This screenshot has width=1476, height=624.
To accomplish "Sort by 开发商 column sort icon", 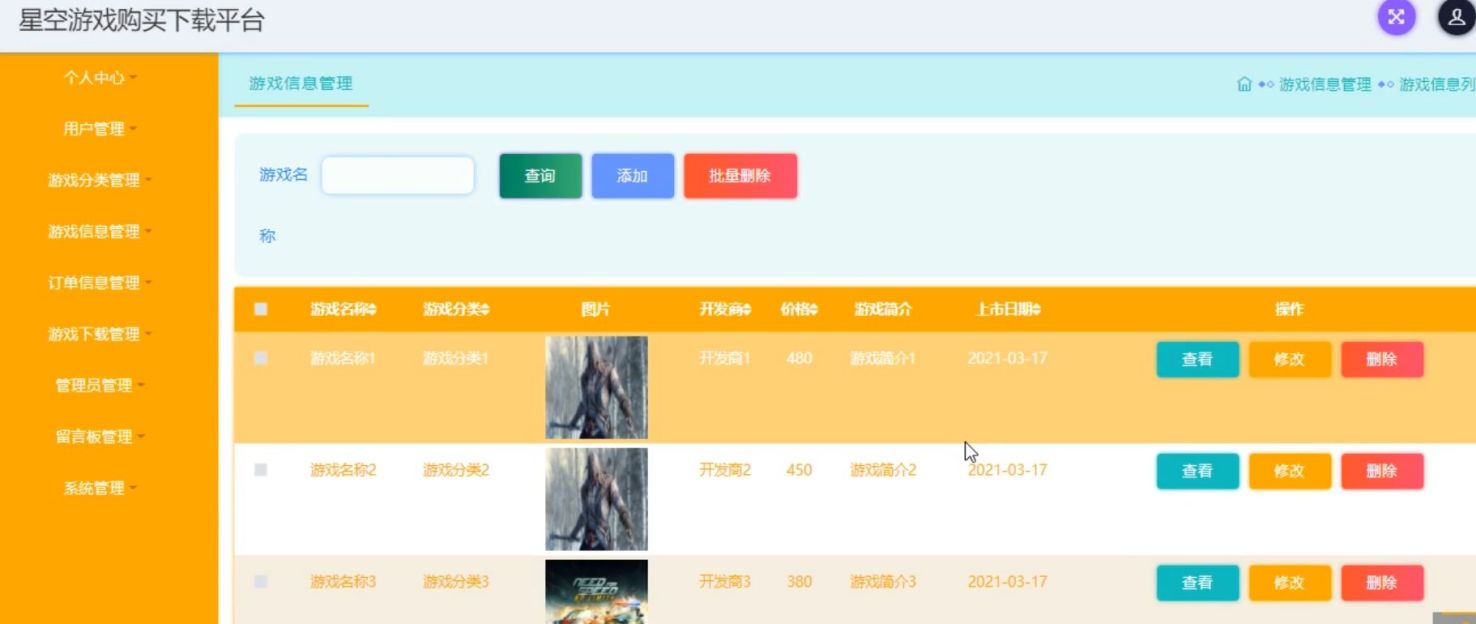I will click(746, 310).
